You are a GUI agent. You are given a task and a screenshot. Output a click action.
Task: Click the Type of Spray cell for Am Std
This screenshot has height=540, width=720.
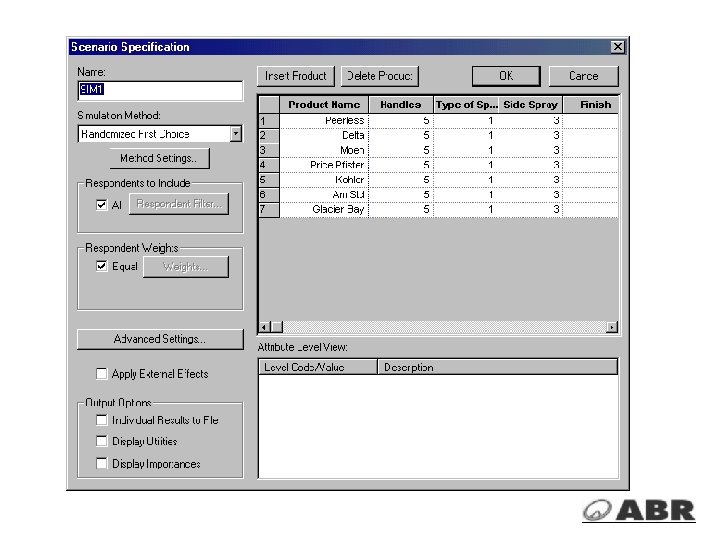coord(466,195)
